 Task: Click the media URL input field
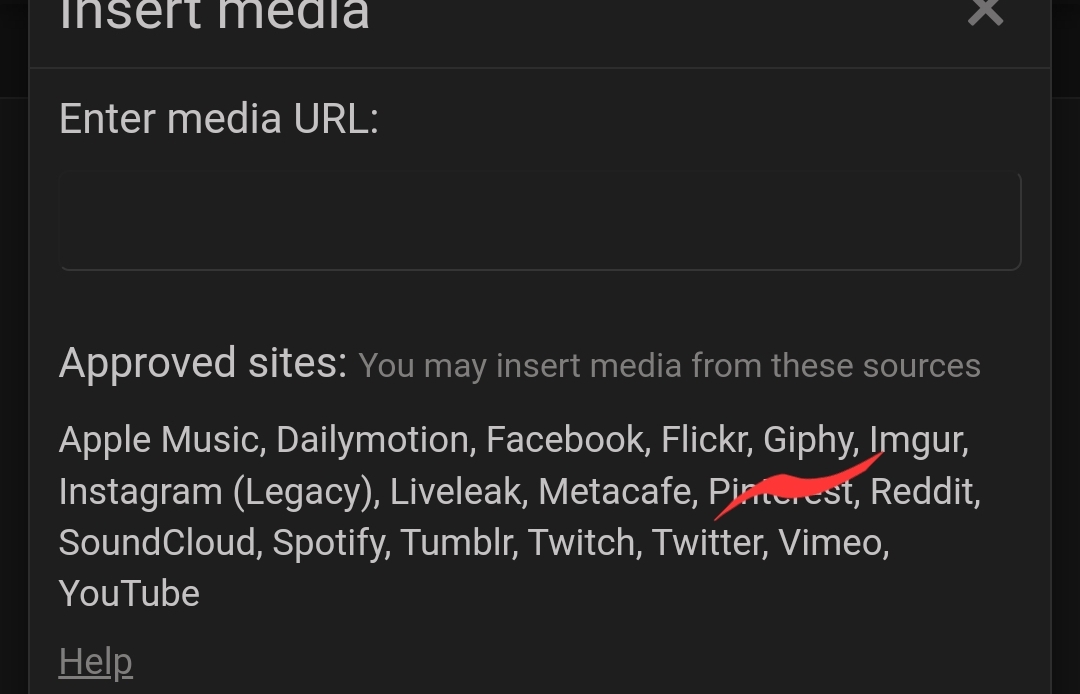[x=540, y=221]
